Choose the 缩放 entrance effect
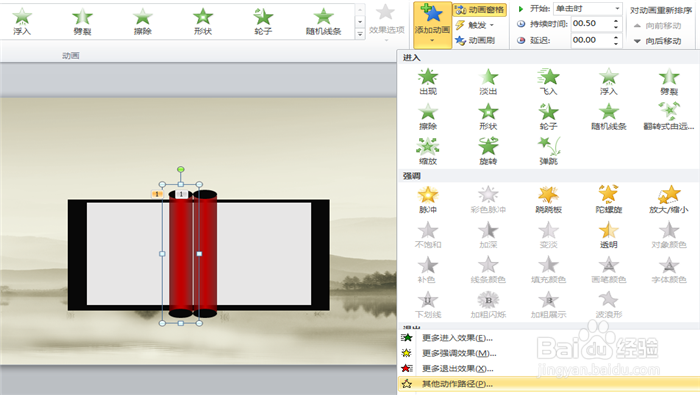The height and width of the screenshot is (395, 700). [x=428, y=151]
